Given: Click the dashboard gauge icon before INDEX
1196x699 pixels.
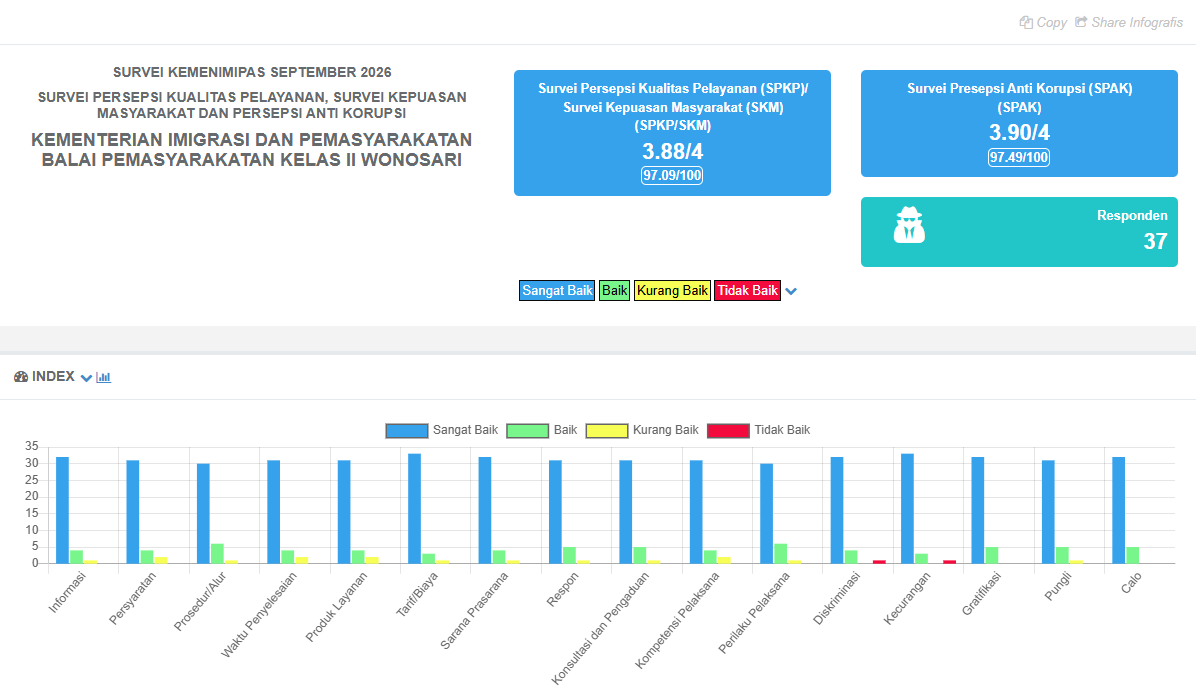Looking at the screenshot, I should 21,377.
